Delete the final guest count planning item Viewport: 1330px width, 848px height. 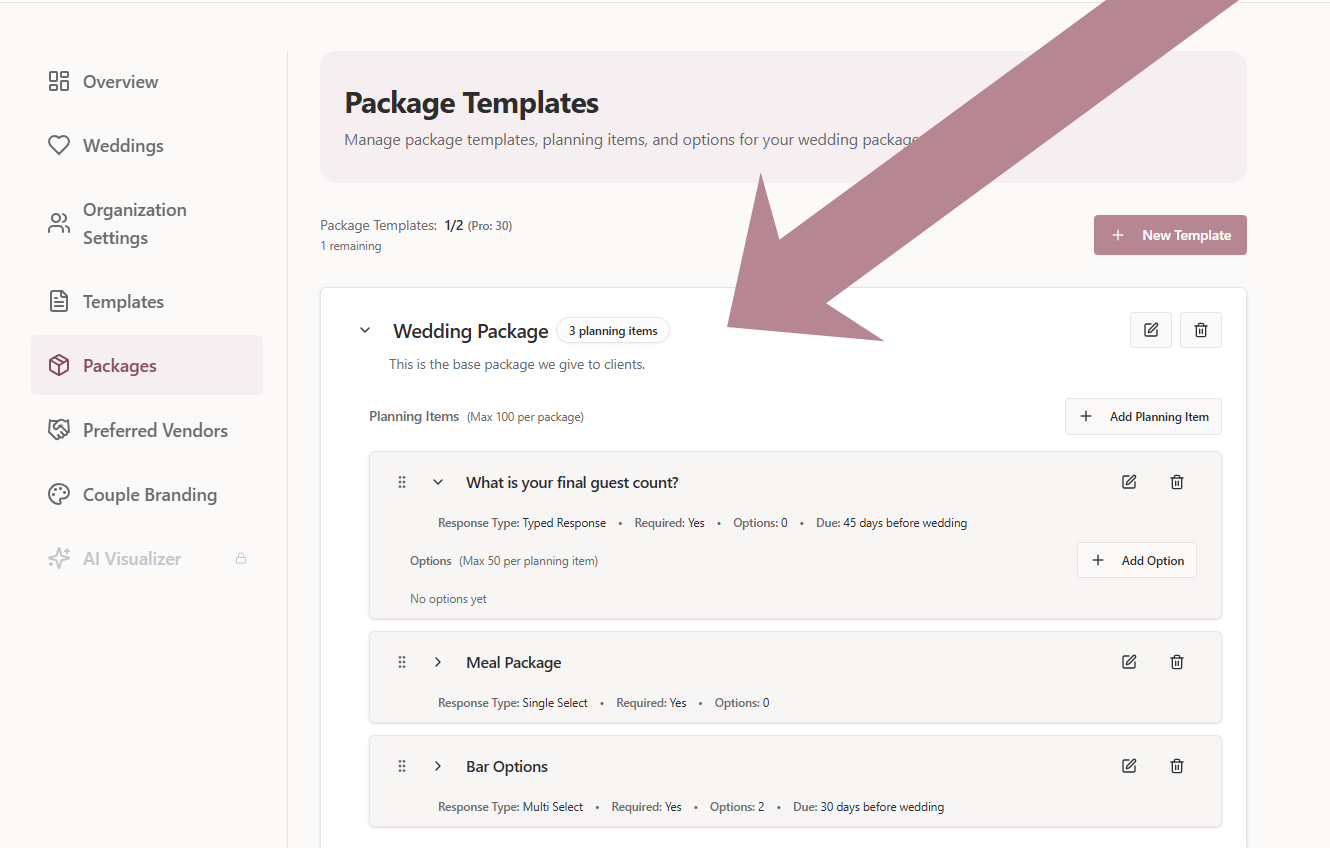click(x=1177, y=482)
